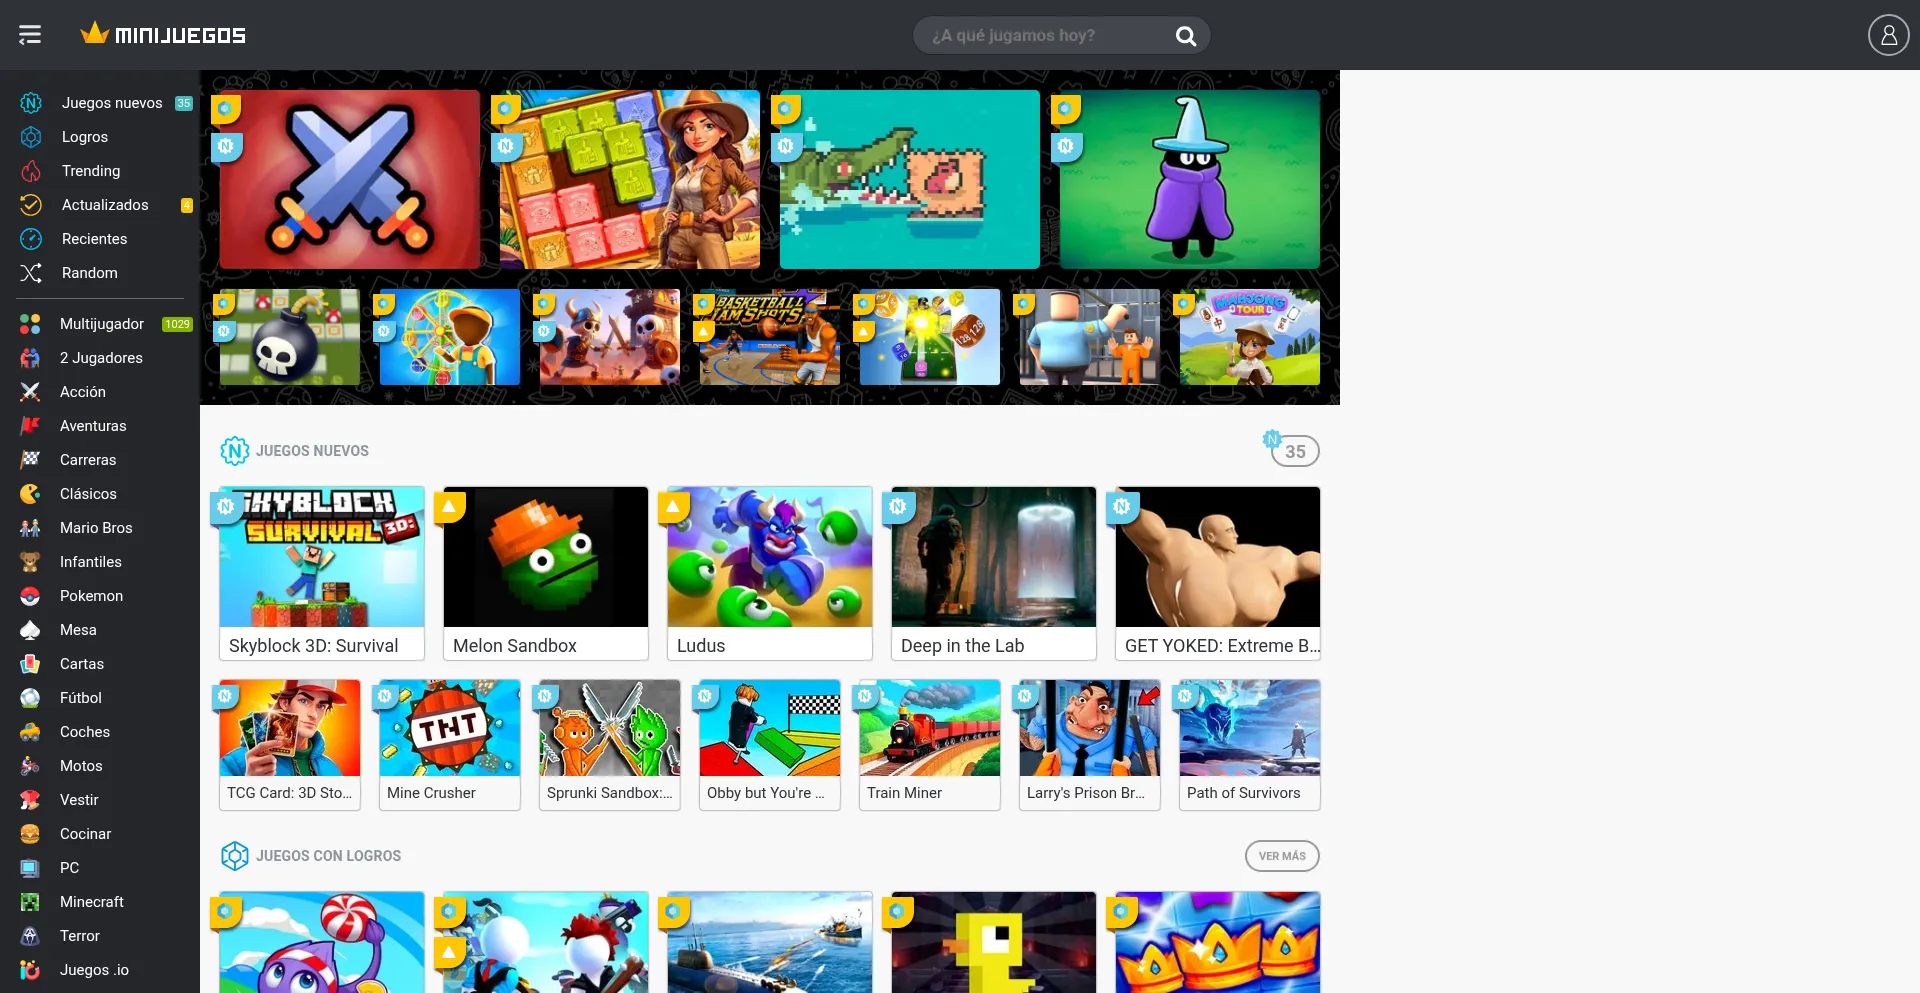The height and width of the screenshot is (993, 1920).
Task: Click the search magnifier icon
Action: [1186, 36]
